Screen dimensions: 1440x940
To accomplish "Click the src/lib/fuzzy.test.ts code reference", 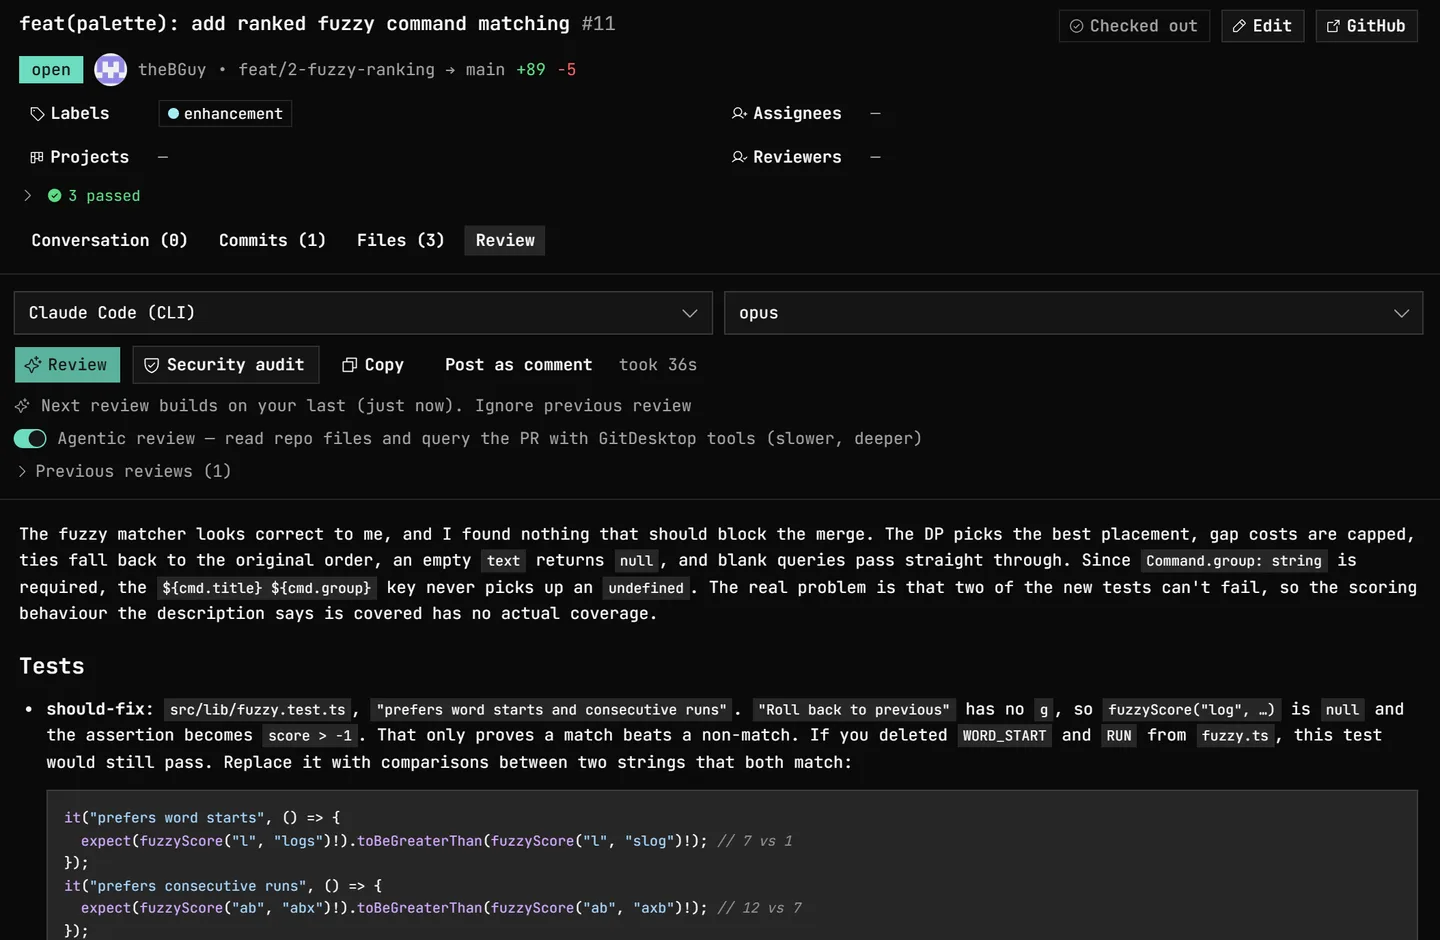I will [258, 710].
